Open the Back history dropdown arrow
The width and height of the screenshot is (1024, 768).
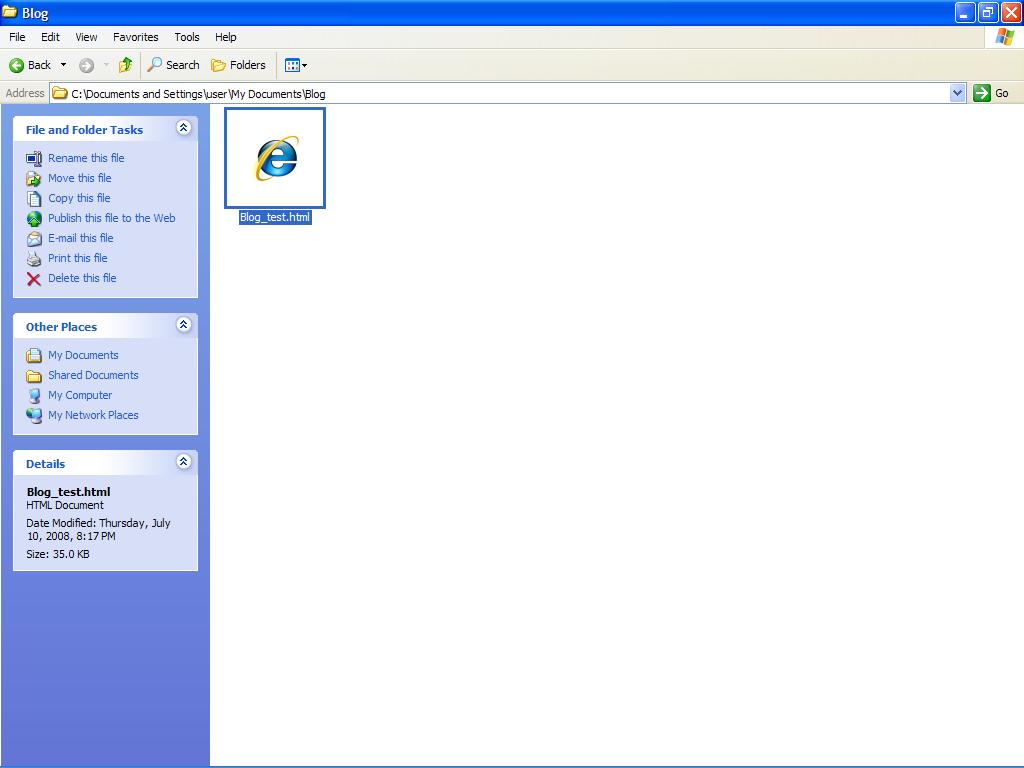tap(63, 65)
